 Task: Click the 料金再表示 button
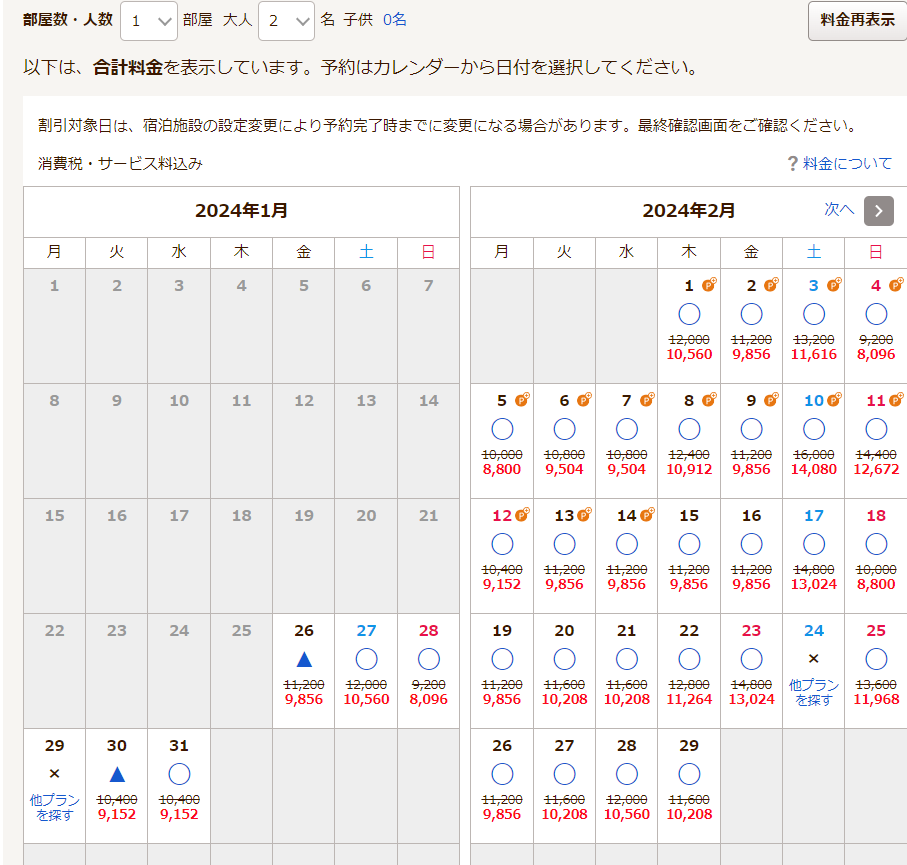pyautogui.click(x=857, y=20)
